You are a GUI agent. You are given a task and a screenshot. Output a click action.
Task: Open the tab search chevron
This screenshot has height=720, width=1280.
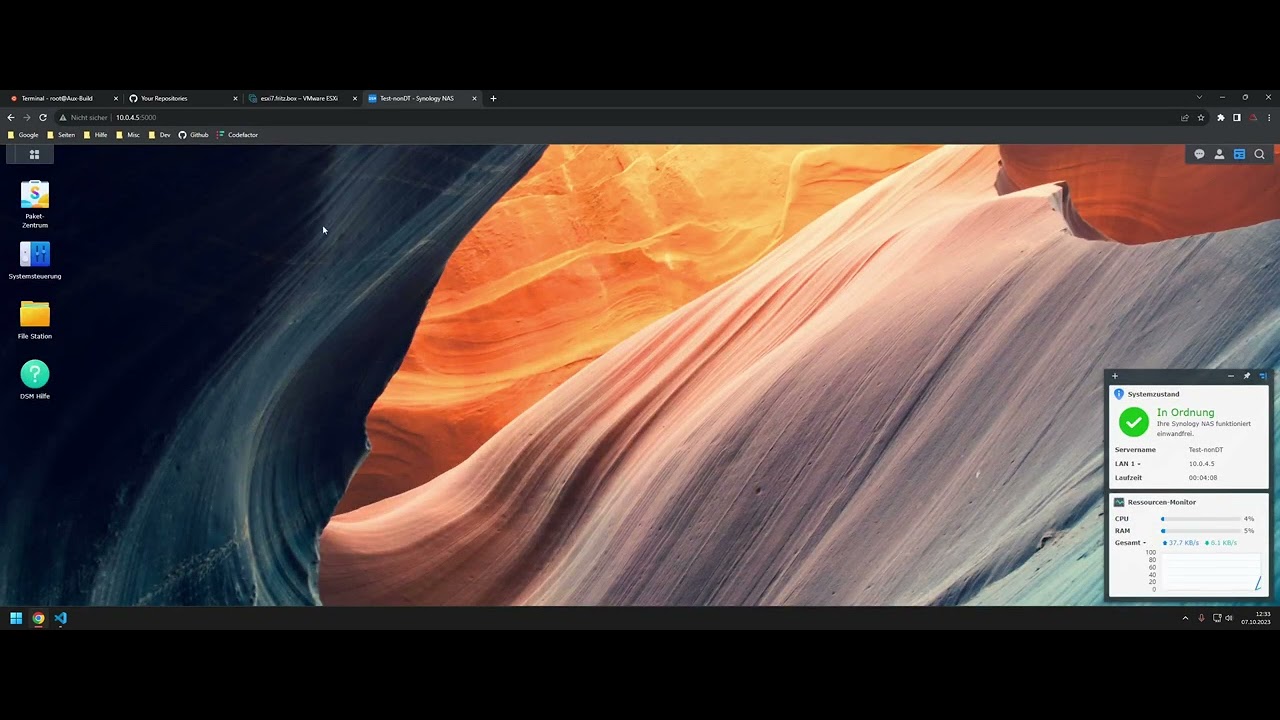coord(1199,97)
